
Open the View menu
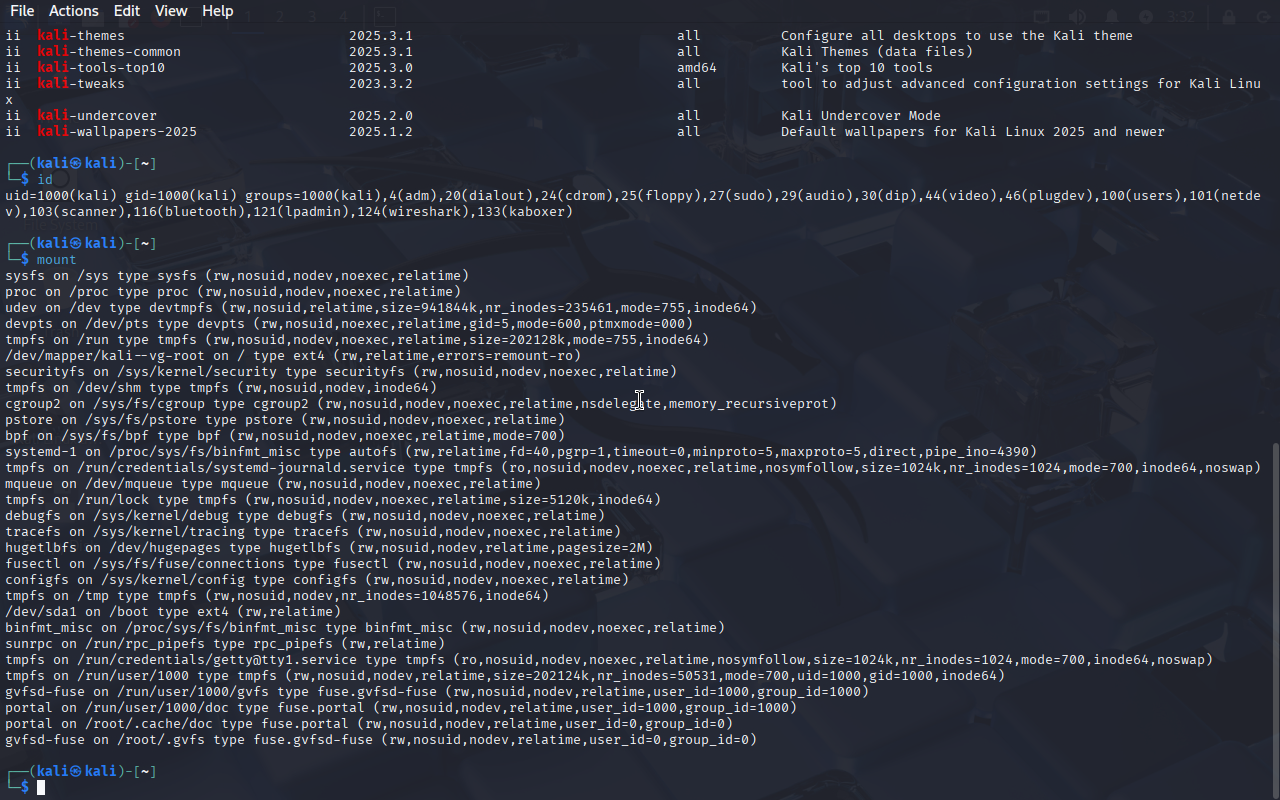point(171,11)
